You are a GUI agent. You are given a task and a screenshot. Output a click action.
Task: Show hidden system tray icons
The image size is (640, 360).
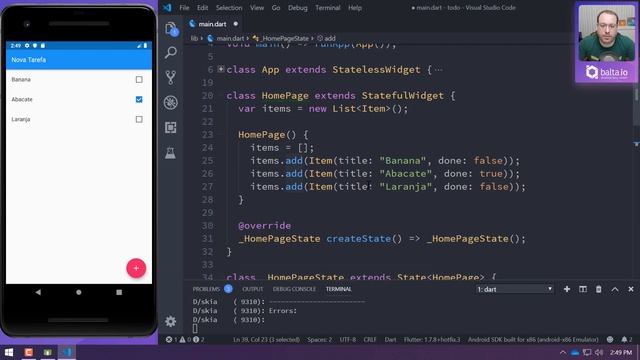tap(563, 352)
